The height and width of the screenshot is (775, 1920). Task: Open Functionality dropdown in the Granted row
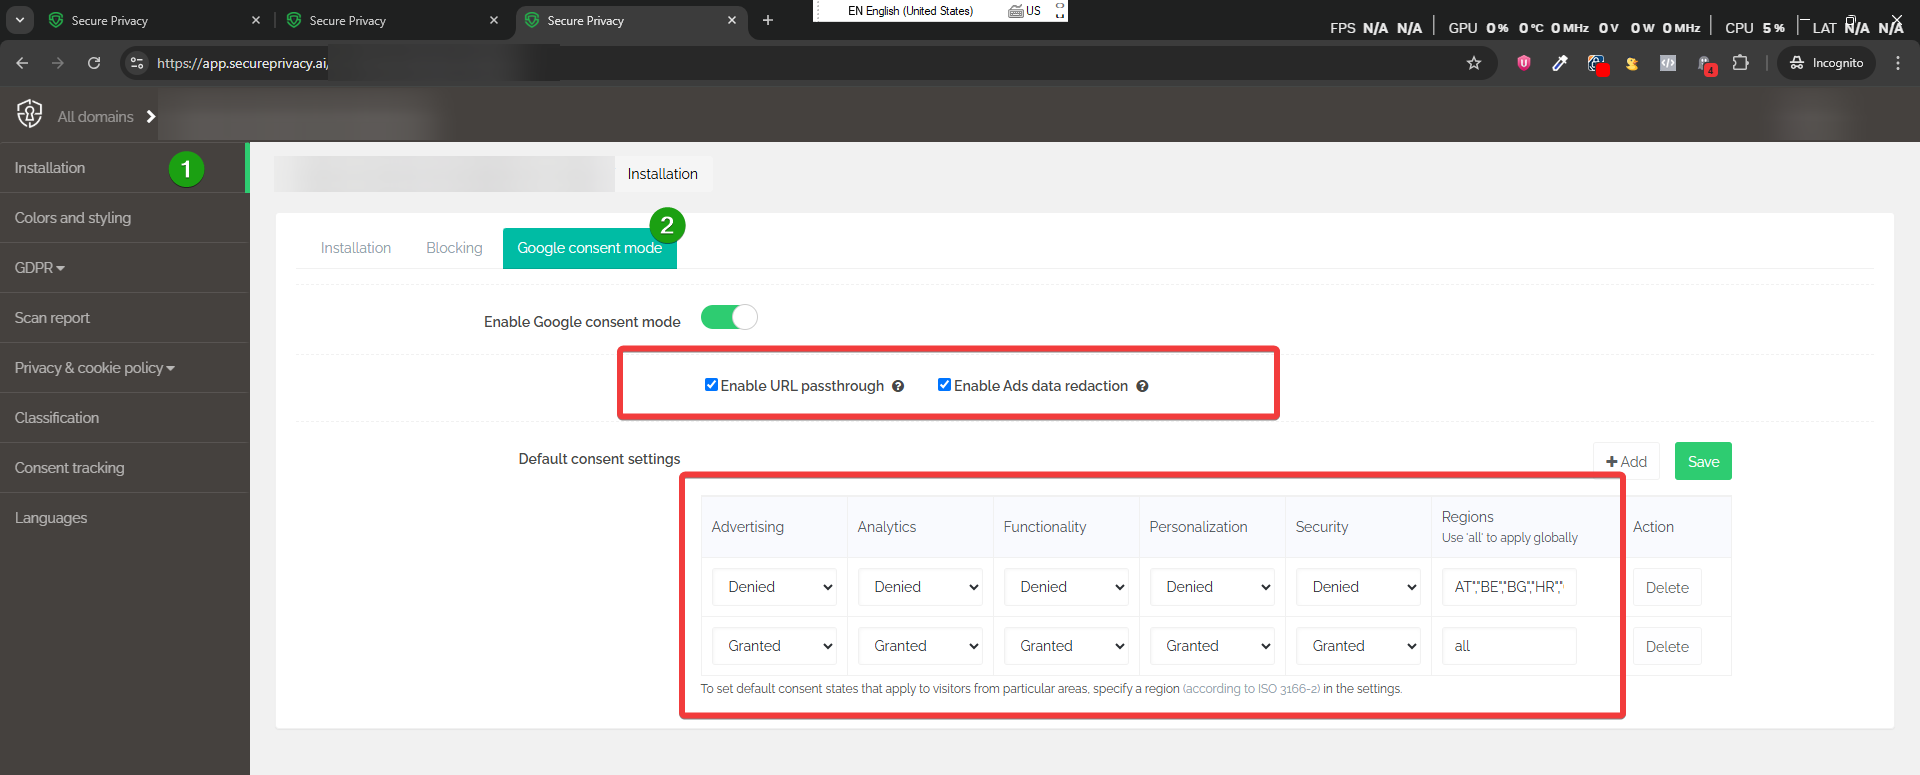1066,646
